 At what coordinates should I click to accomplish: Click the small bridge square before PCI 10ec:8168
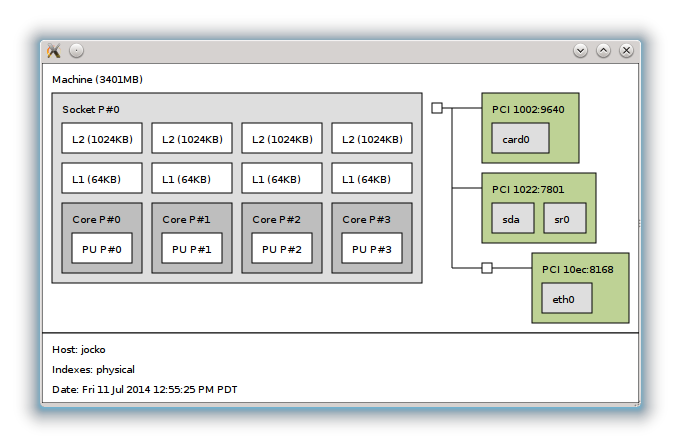tap(487, 268)
